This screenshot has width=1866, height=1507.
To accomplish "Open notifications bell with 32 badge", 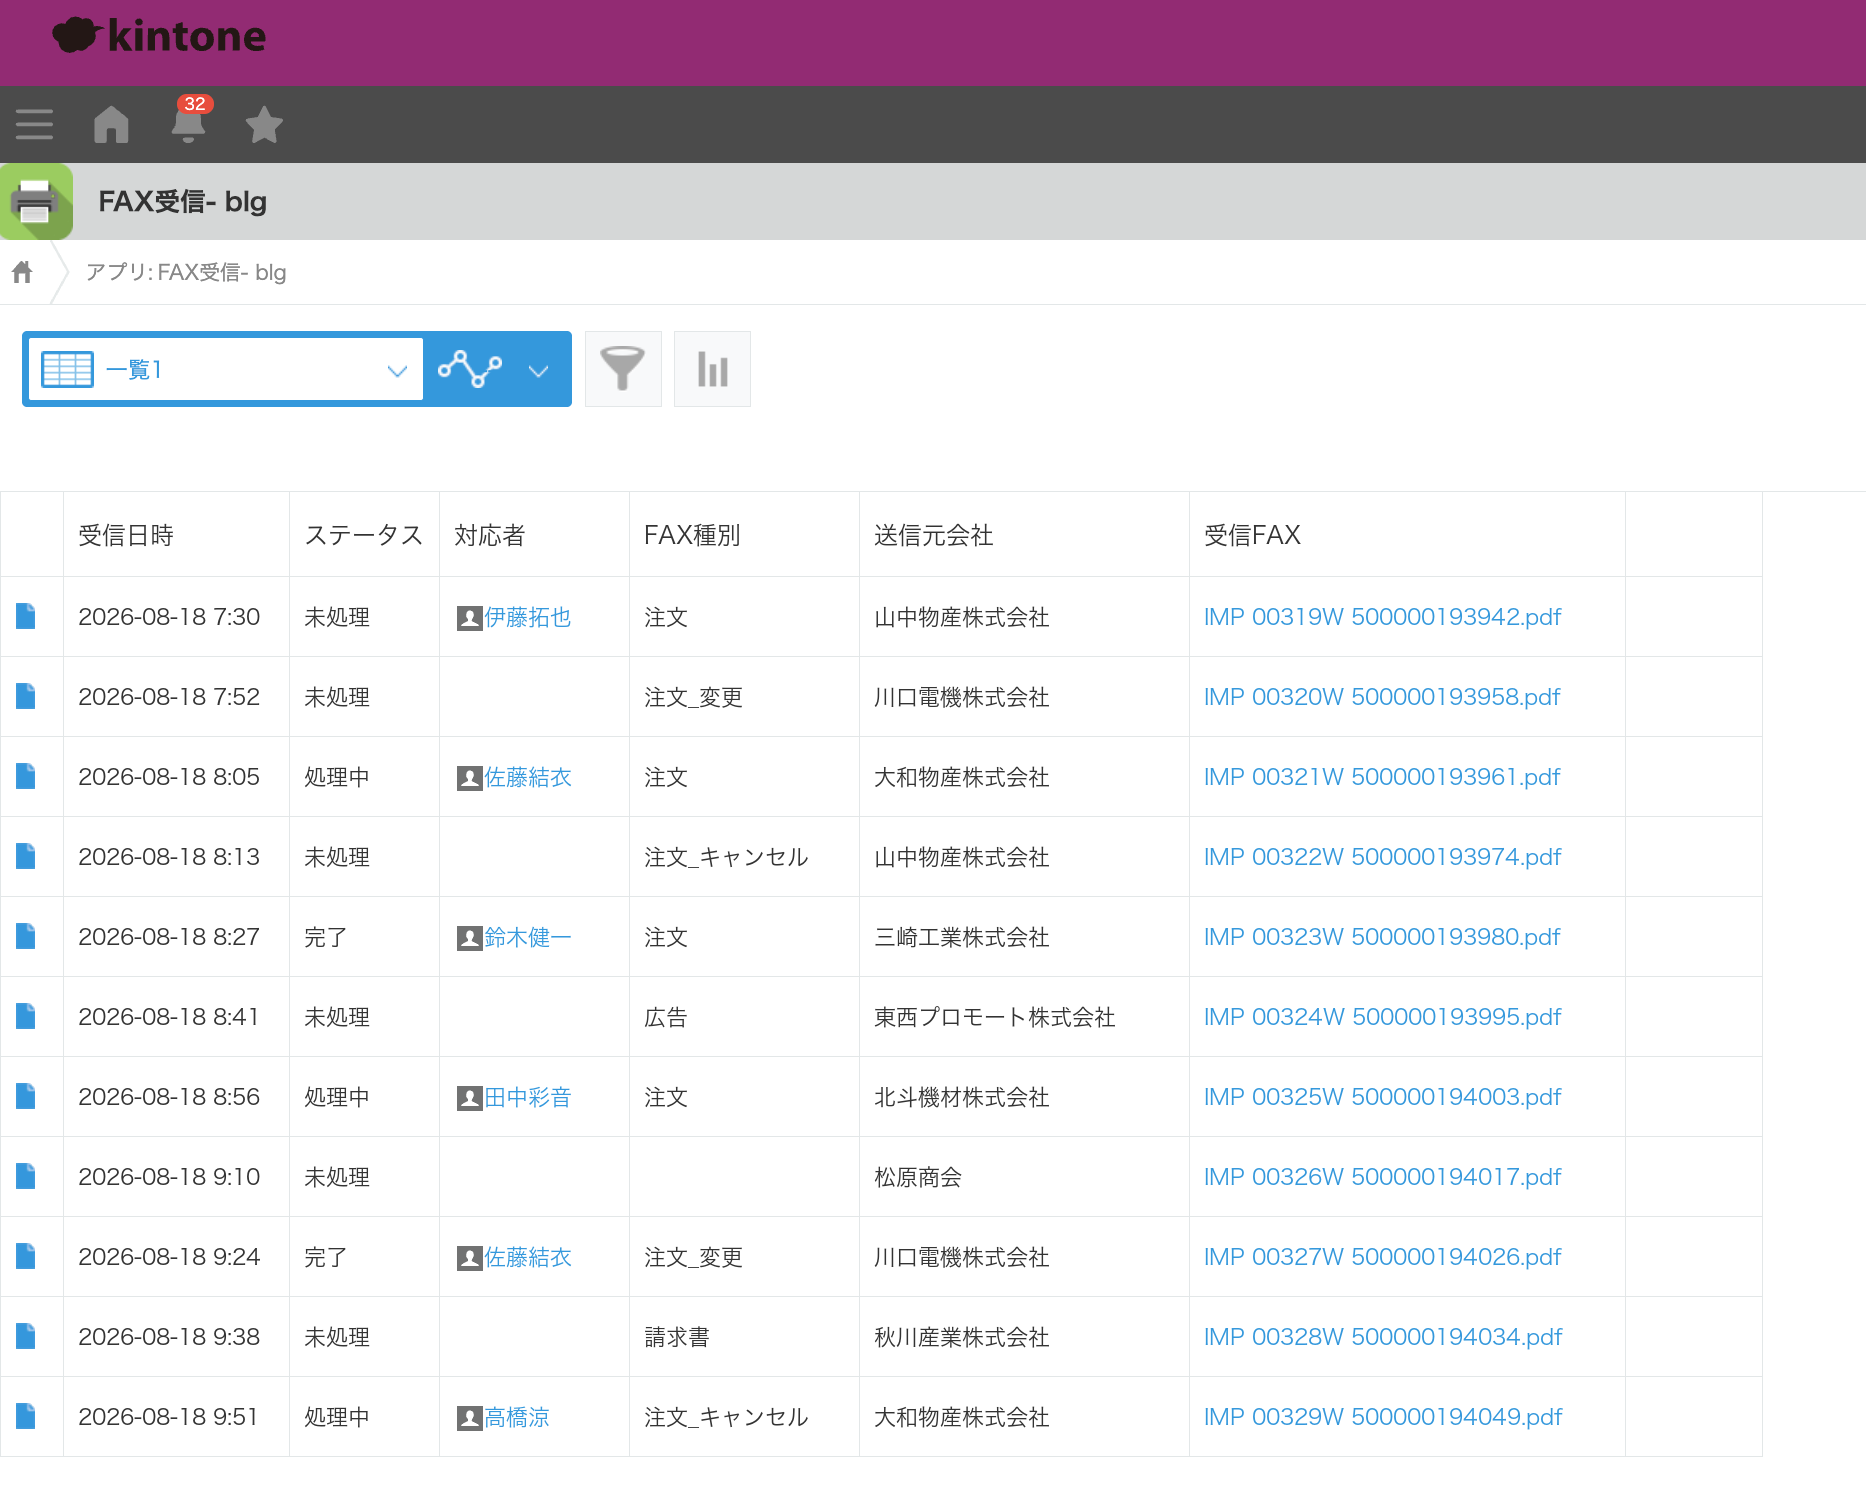I will point(188,122).
